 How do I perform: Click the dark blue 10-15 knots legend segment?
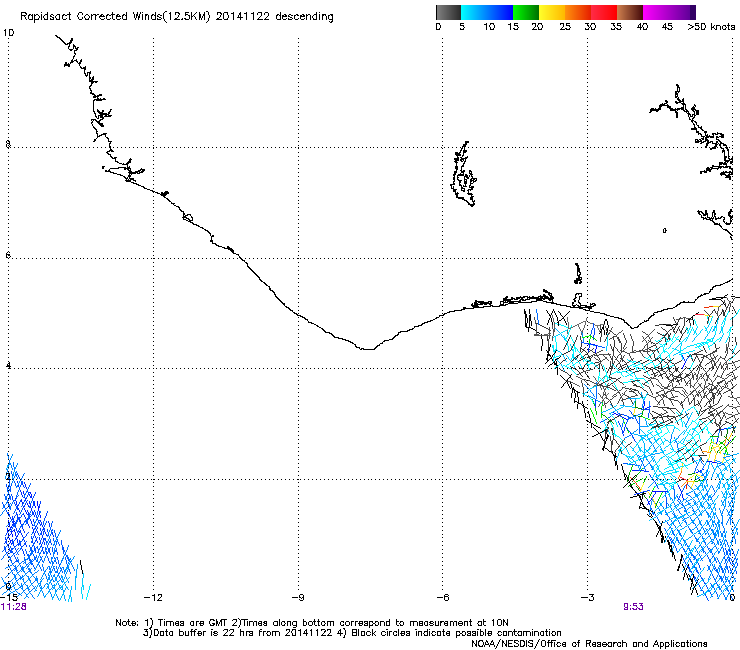pos(500,12)
